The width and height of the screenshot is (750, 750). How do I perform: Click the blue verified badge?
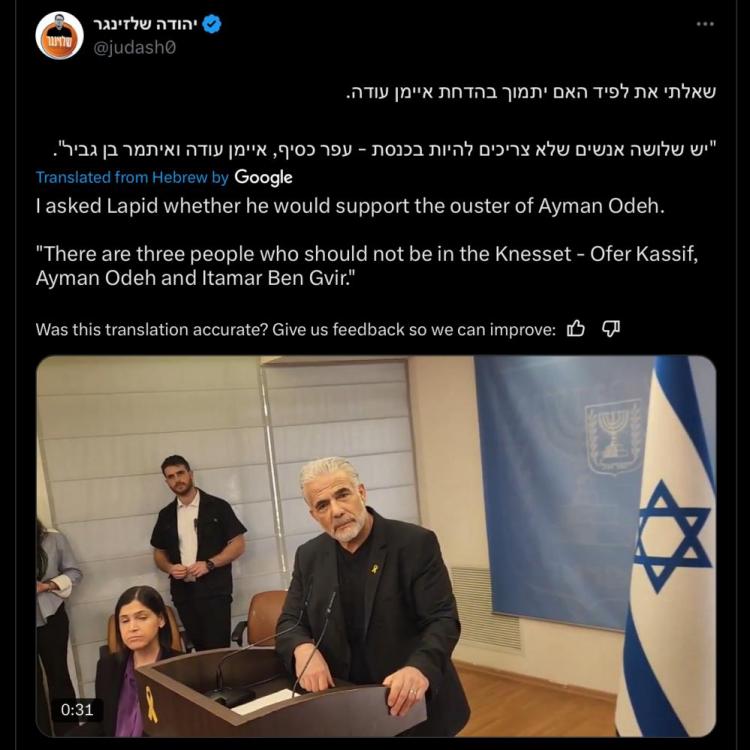[x=211, y=24]
